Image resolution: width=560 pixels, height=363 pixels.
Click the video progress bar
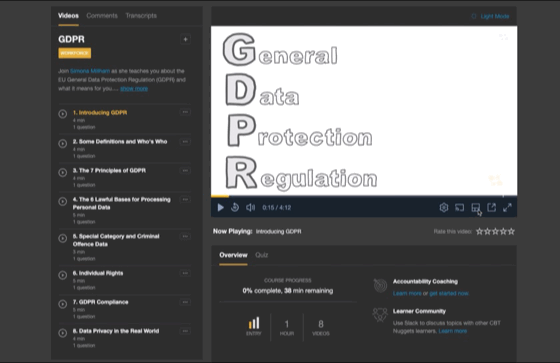pos(364,196)
